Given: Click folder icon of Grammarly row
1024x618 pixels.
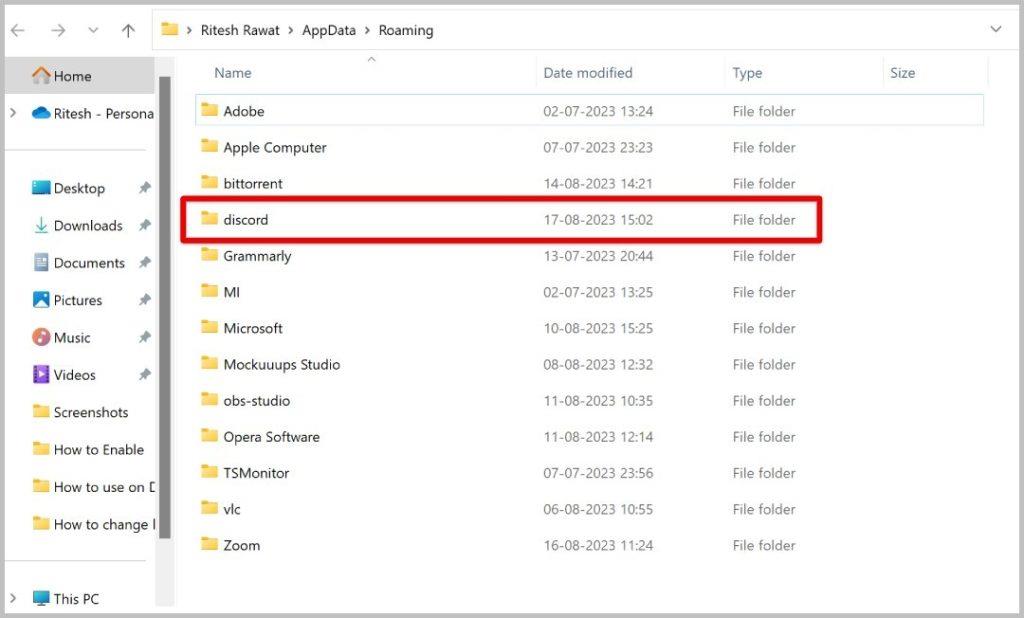Looking at the screenshot, I should [209, 254].
